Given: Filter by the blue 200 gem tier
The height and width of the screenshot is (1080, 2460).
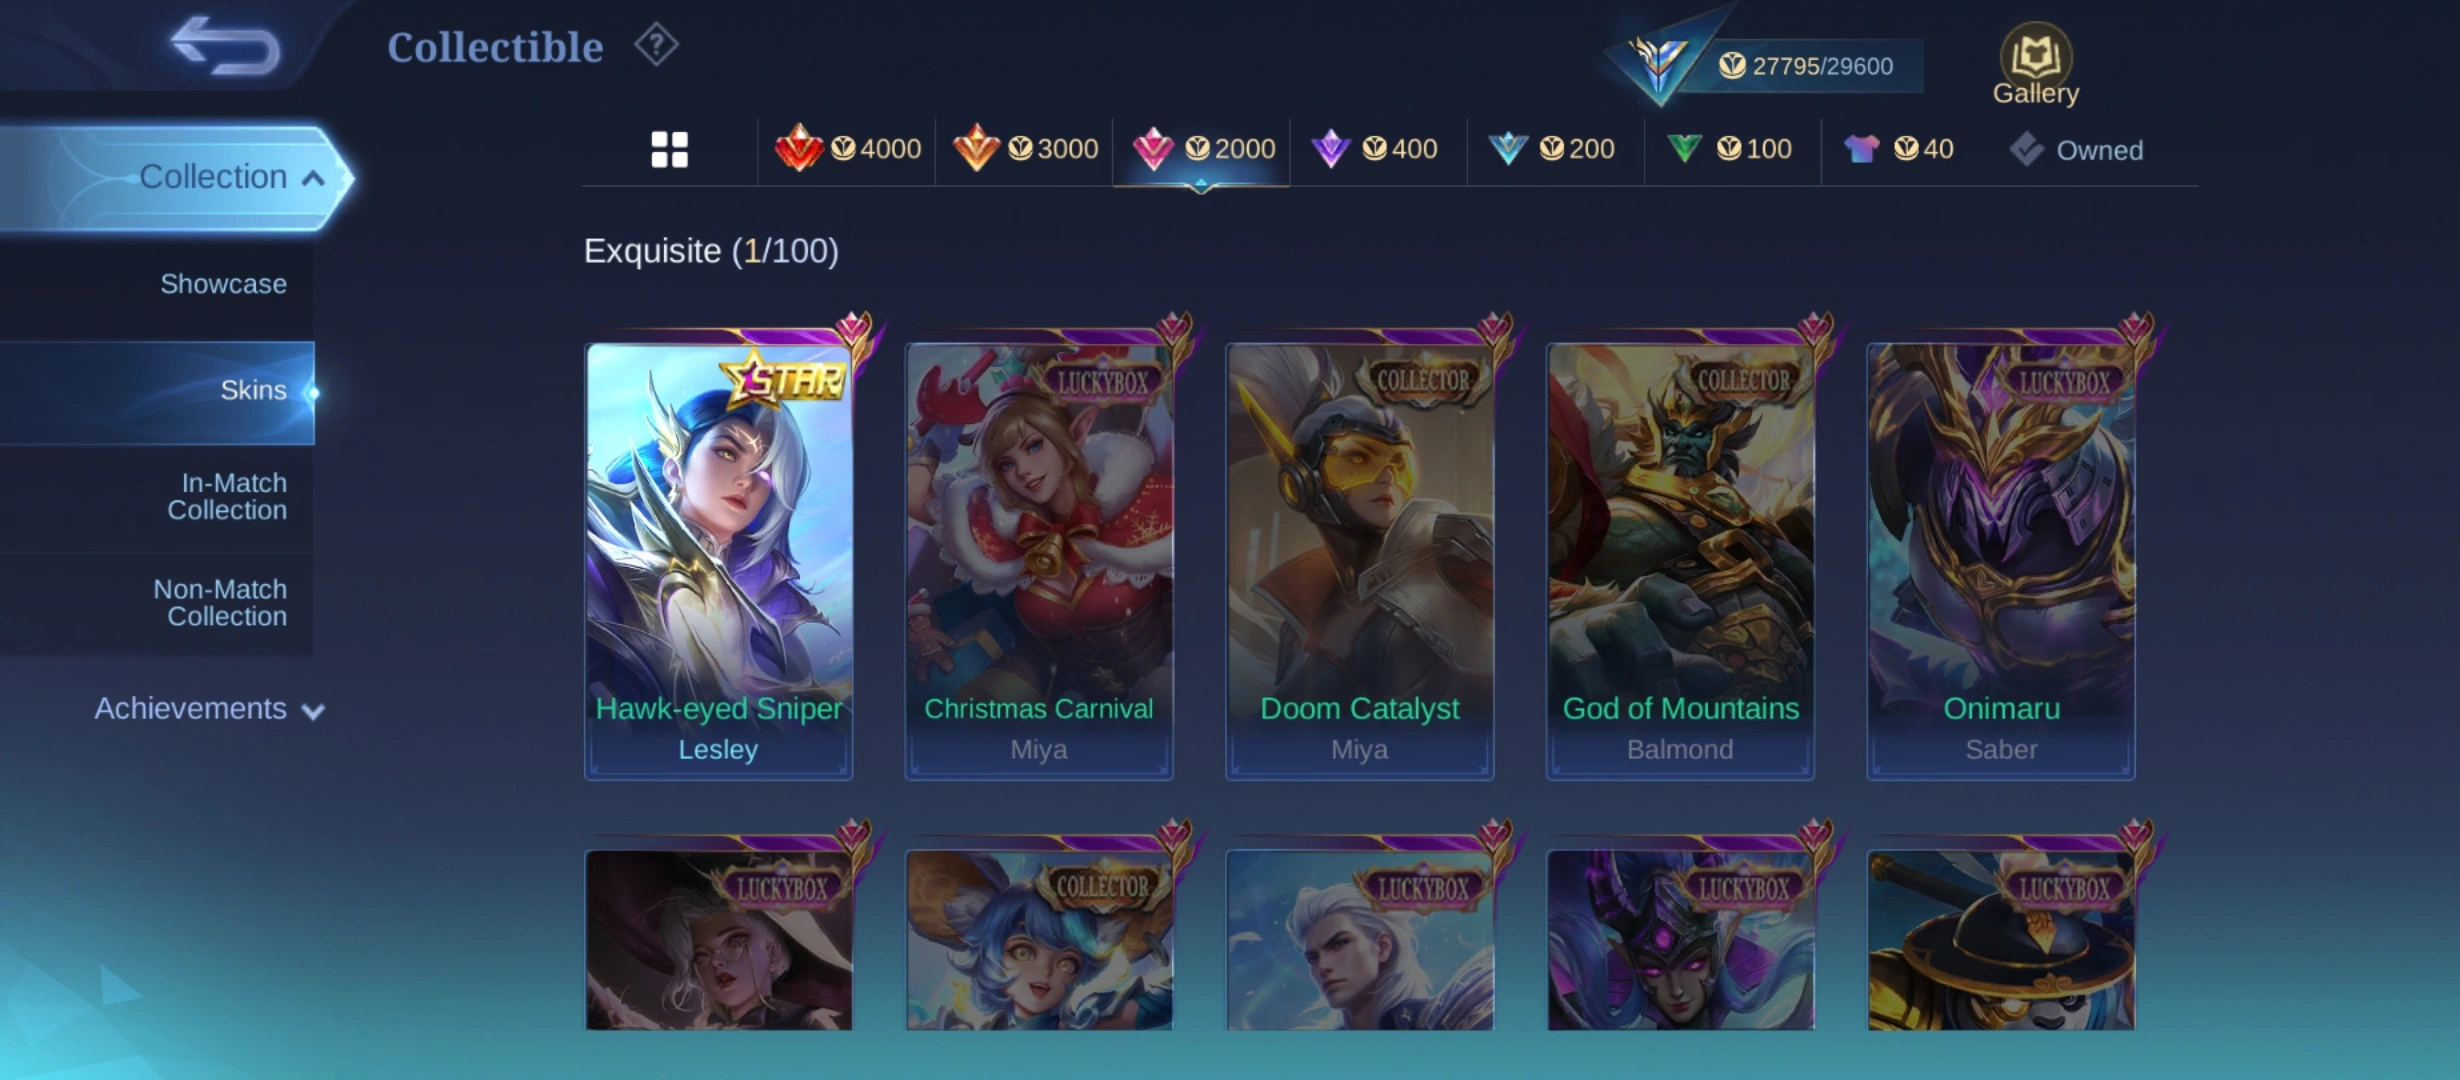Looking at the screenshot, I should [1552, 149].
